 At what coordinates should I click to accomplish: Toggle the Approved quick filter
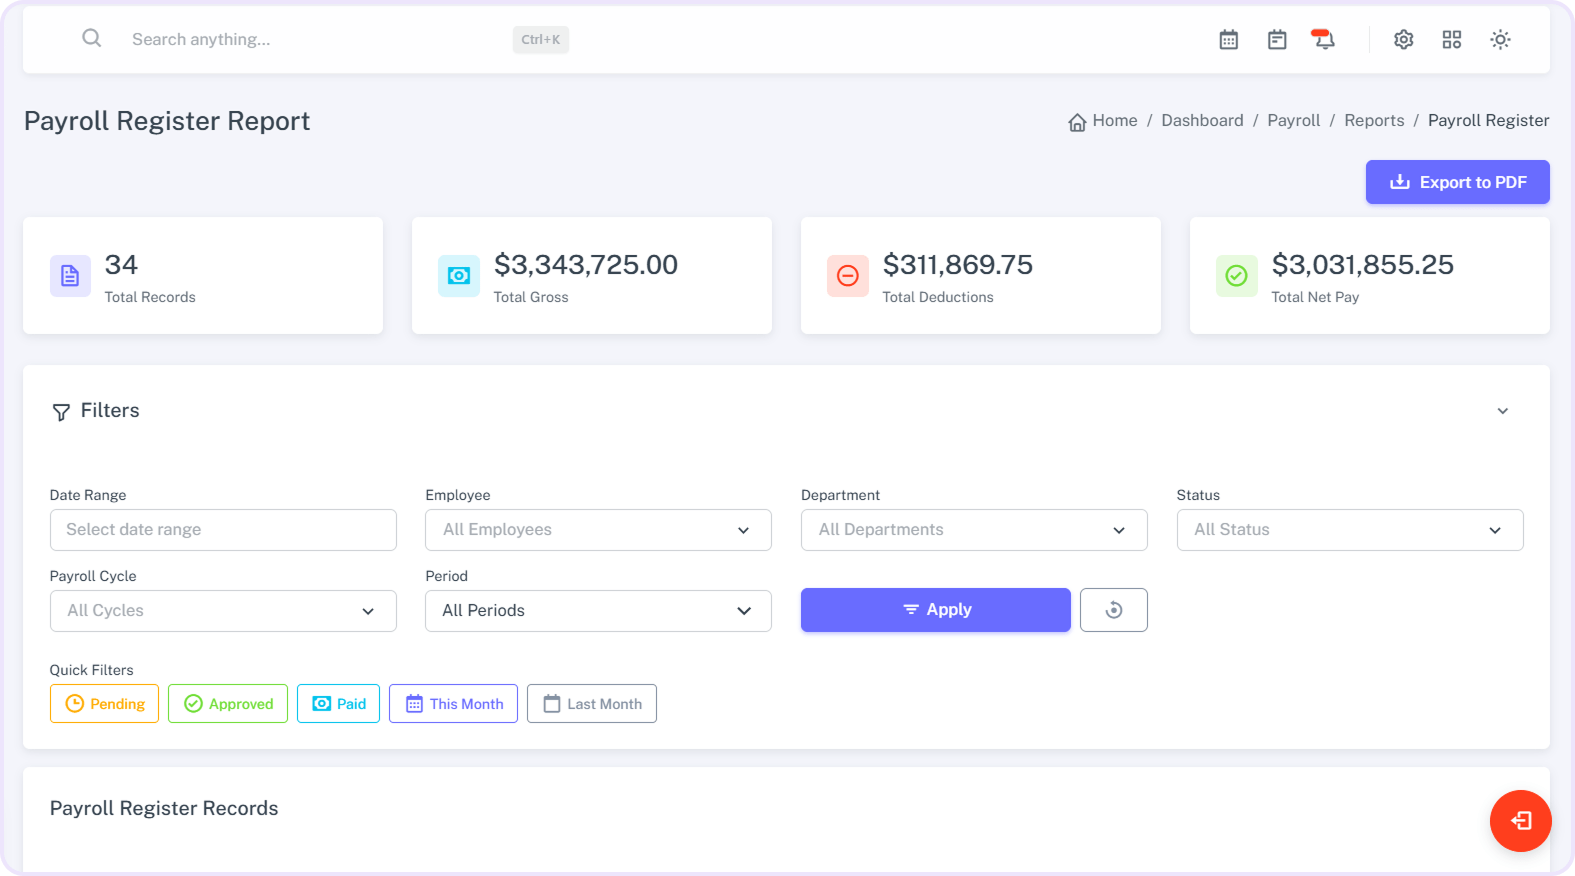[x=228, y=704]
